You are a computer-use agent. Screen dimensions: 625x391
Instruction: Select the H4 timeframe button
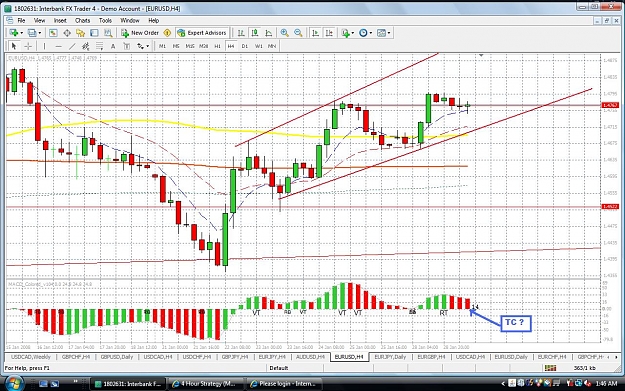tap(231, 46)
